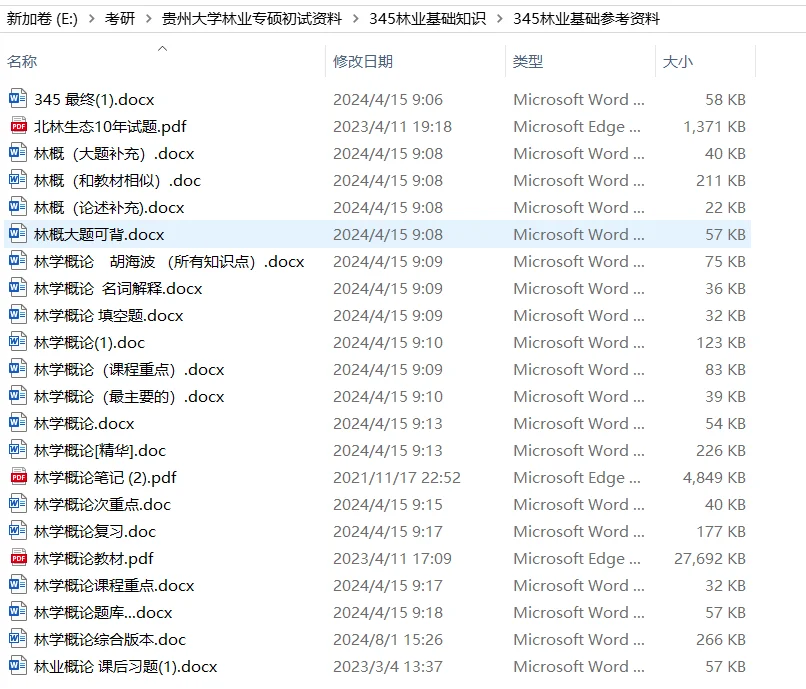Navigate to 345林业基础知识 in breadcrumb
Screen dimensions: 806x689
click(x=427, y=19)
